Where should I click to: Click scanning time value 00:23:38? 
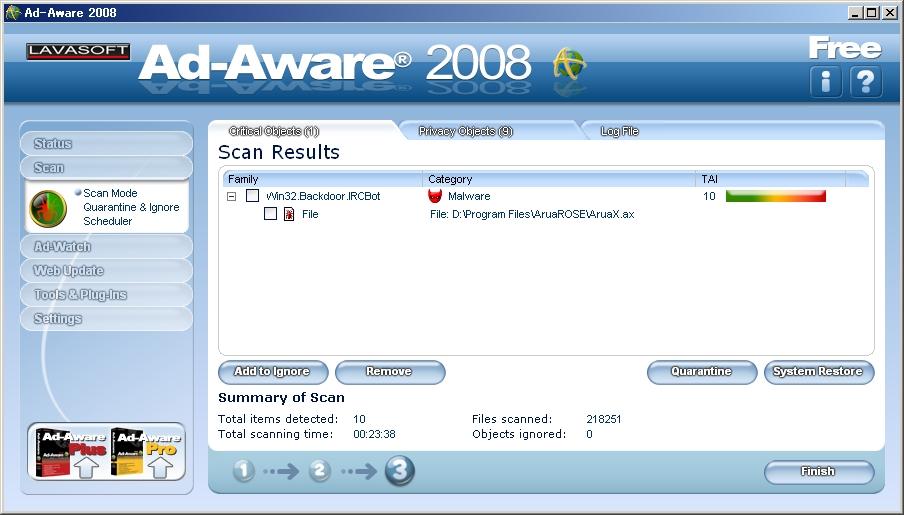(x=374, y=434)
